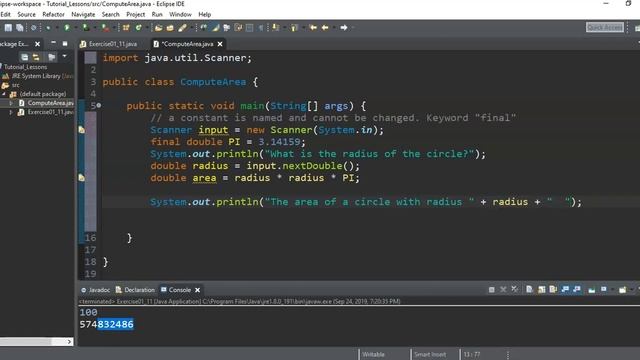
Task: Open the Debug dropdown arrow
Action: [56, 27]
